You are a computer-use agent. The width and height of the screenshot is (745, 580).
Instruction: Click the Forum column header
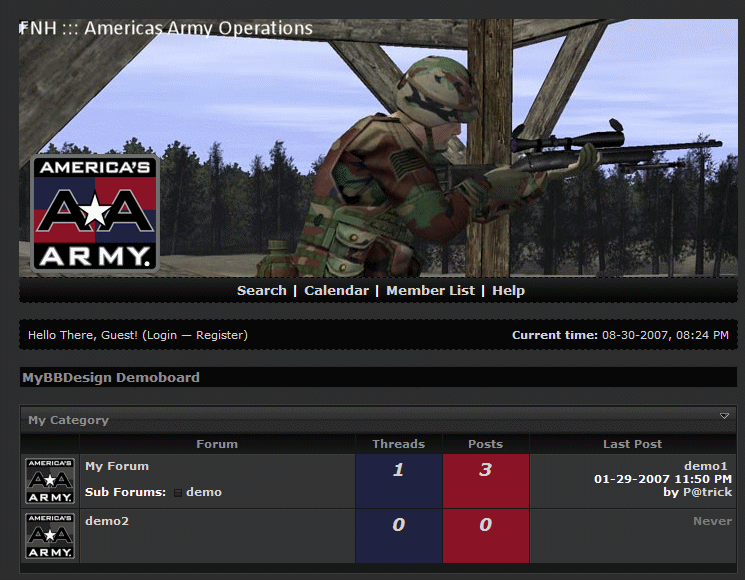217,444
